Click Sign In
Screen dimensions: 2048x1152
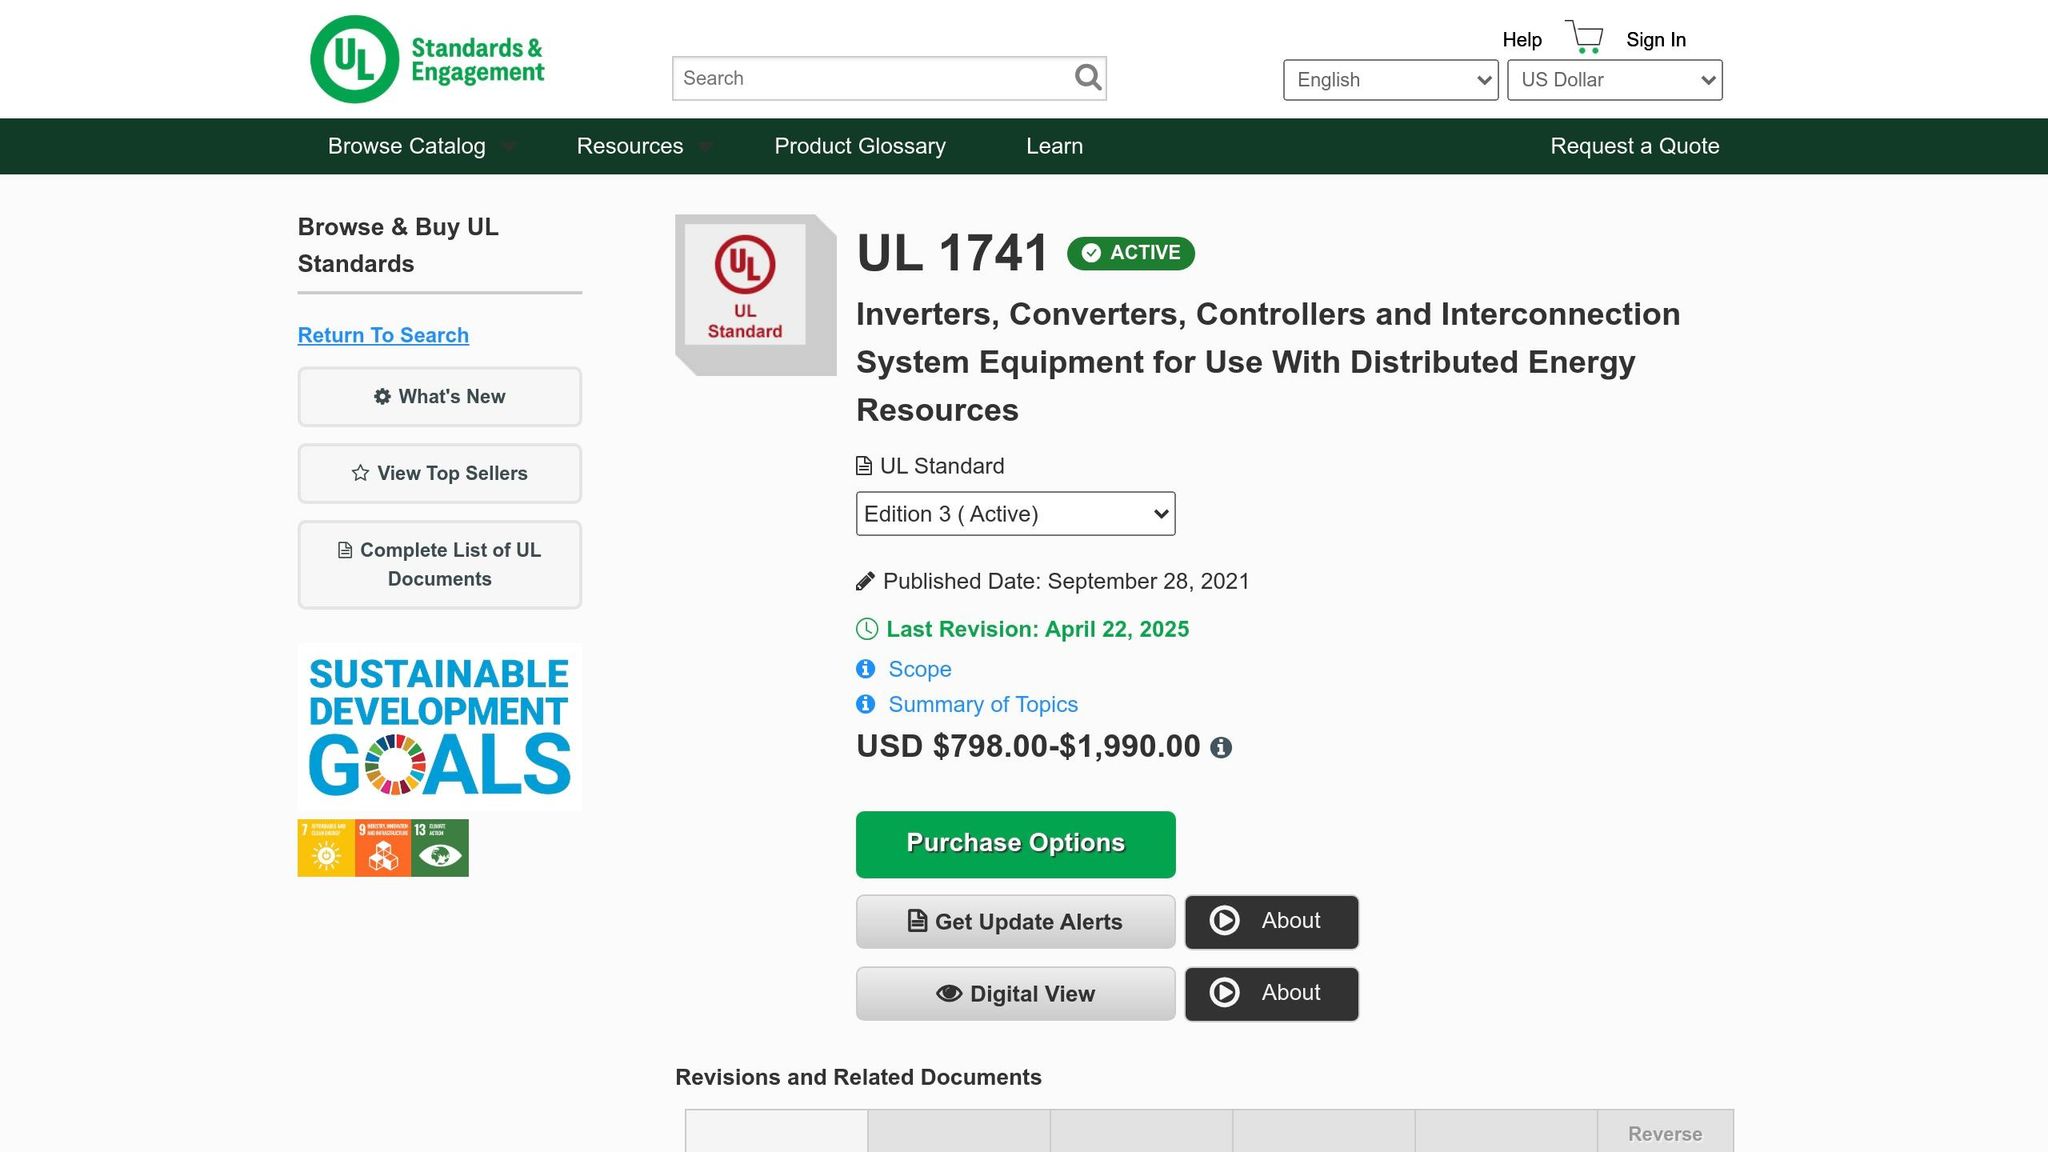(1656, 40)
